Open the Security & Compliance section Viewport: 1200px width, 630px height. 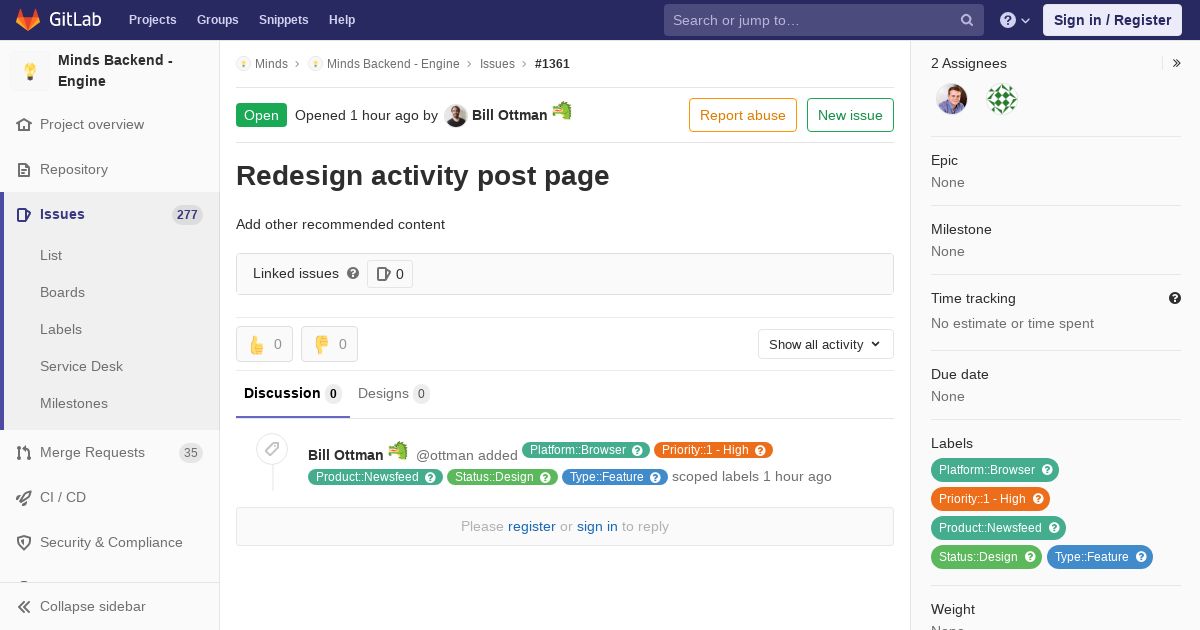coord(110,542)
